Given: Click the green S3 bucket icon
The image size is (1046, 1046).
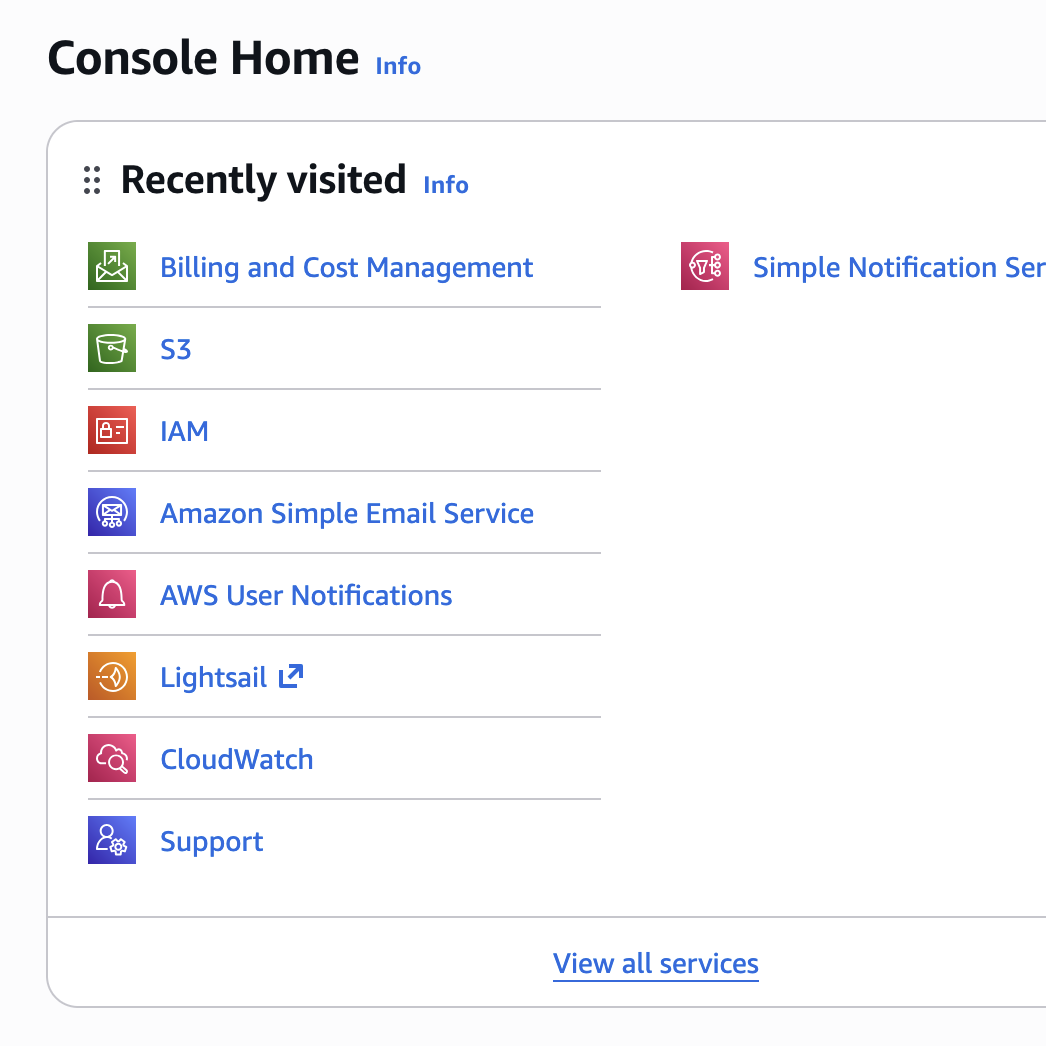Looking at the screenshot, I should (x=112, y=349).
